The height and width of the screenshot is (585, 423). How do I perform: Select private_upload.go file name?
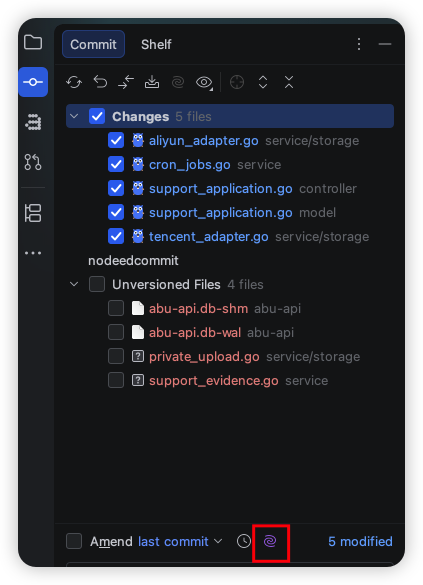pos(204,356)
